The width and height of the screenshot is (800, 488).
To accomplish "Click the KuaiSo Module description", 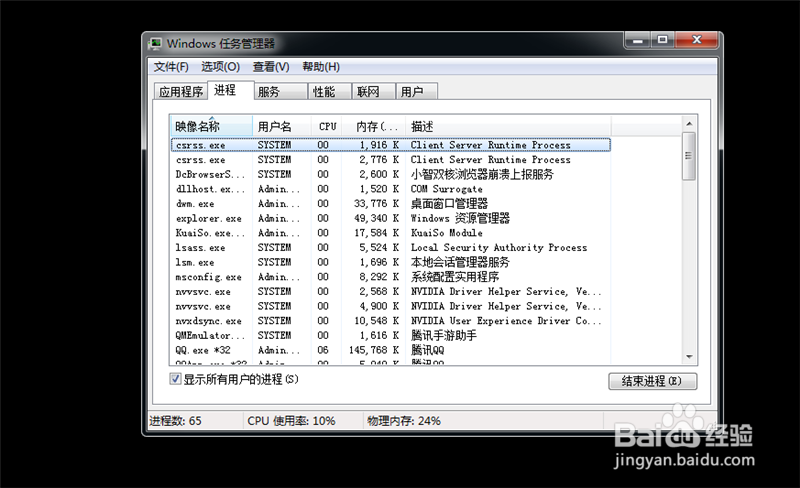I will pyautogui.click(x=446, y=233).
